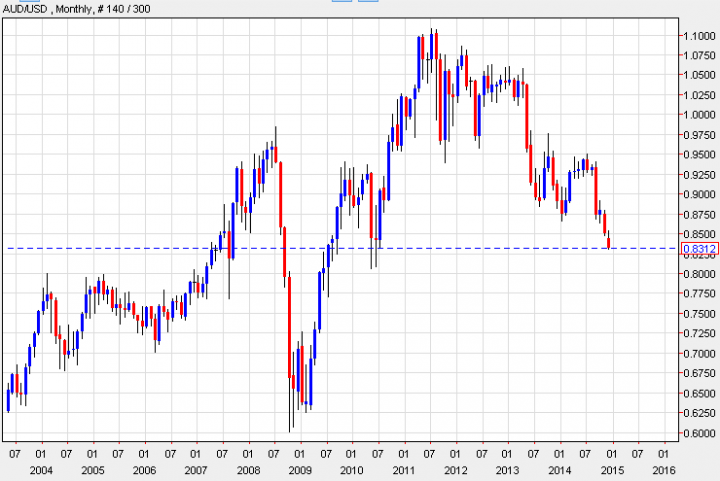Image resolution: width=720 pixels, height=481 pixels.
Task: Click the 2014 year label
Action: (560, 470)
